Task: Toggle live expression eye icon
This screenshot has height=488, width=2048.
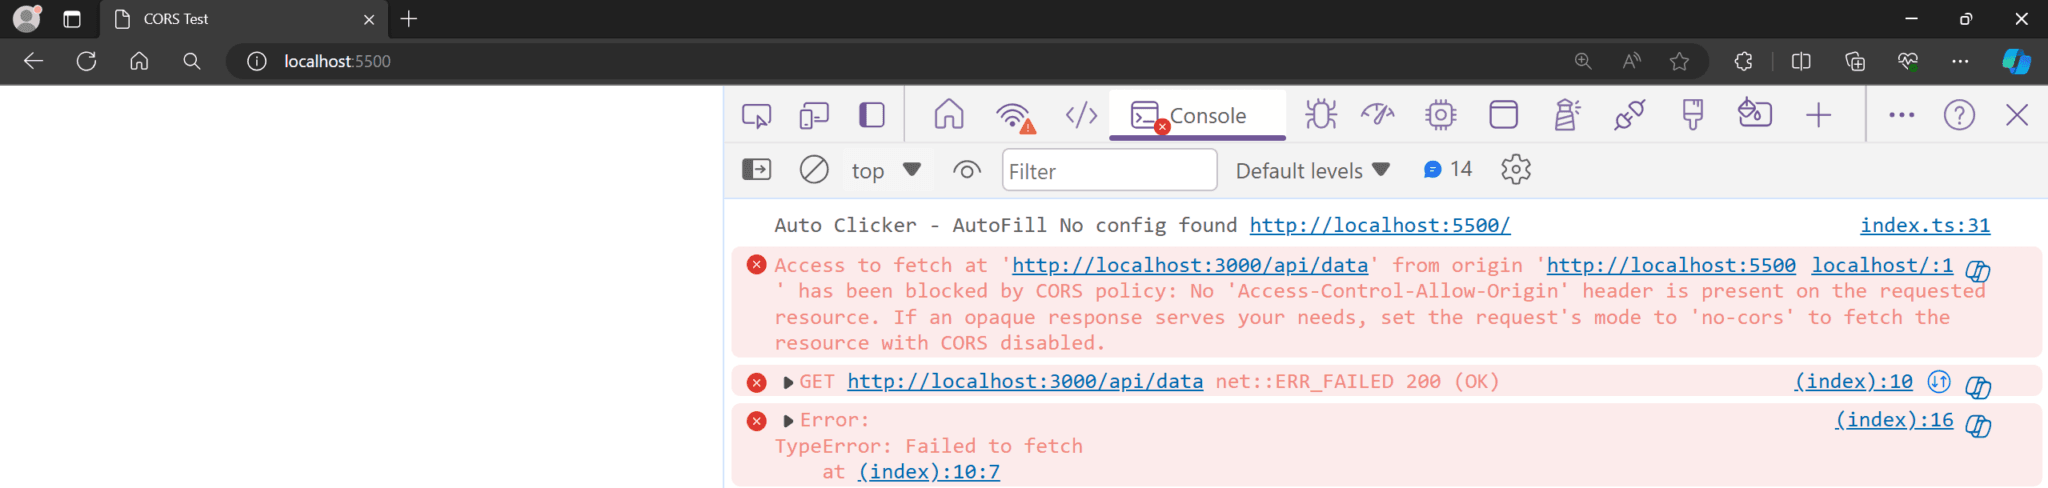Action: 966,170
